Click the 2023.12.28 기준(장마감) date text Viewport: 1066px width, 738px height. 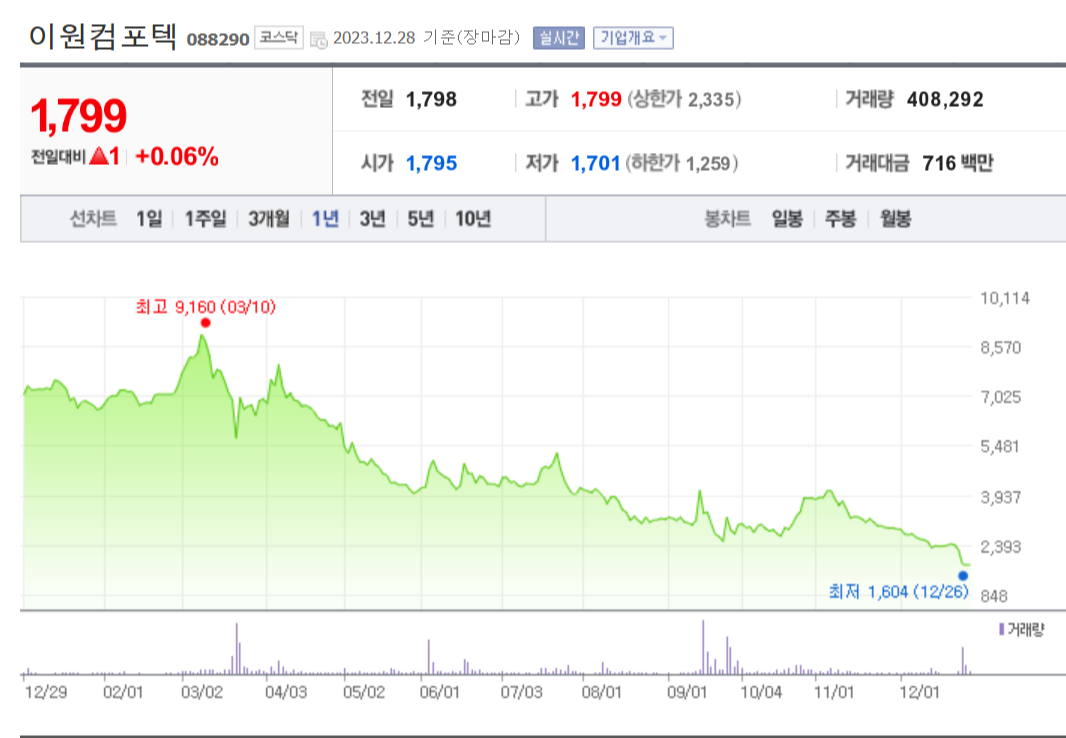[x=426, y=37]
